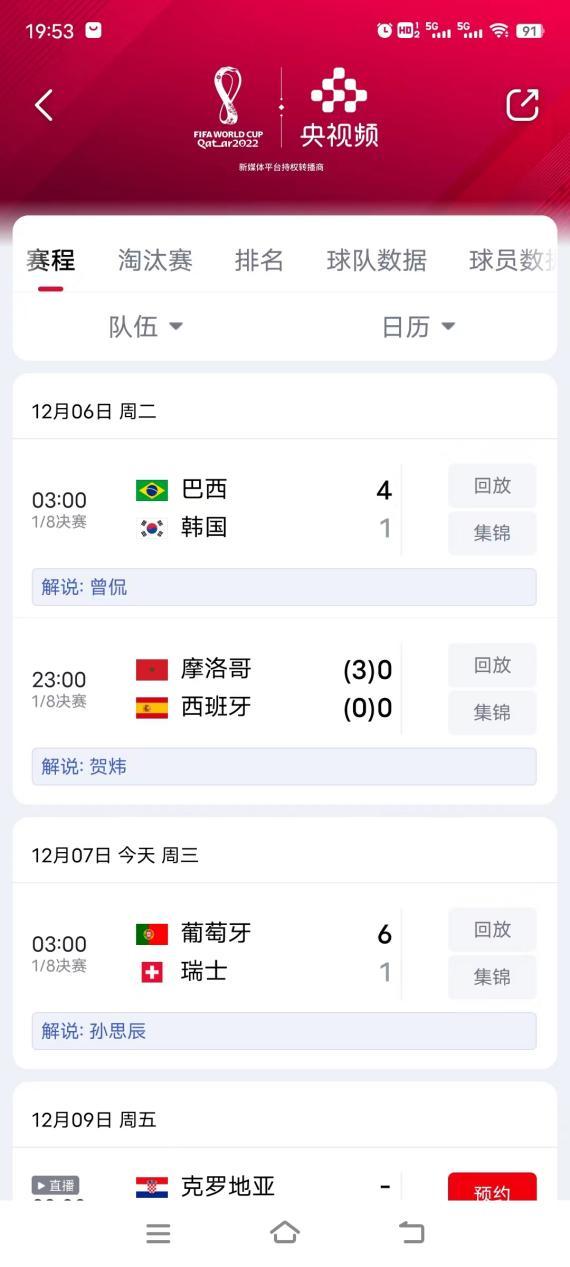Image resolution: width=570 pixels, height=1267 pixels.
Task: Tap the Portugal flag icon
Action: (x=152, y=934)
